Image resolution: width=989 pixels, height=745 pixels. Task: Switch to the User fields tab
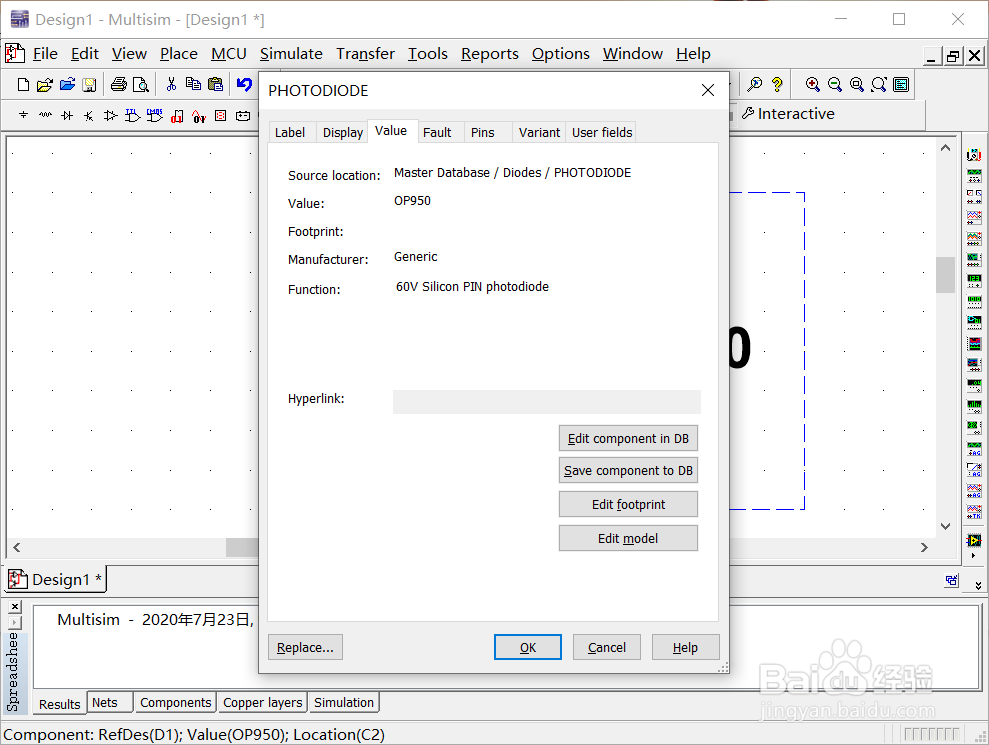[x=602, y=132]
